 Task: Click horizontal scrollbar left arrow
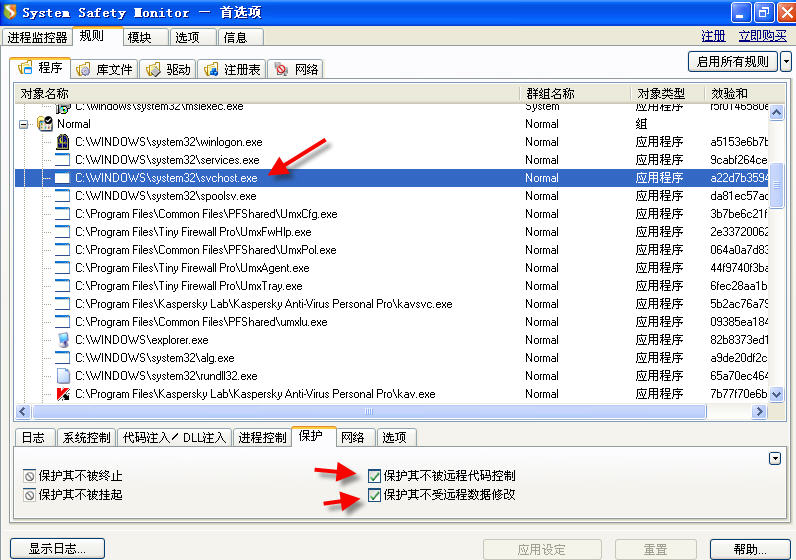[x=23, y=411]
